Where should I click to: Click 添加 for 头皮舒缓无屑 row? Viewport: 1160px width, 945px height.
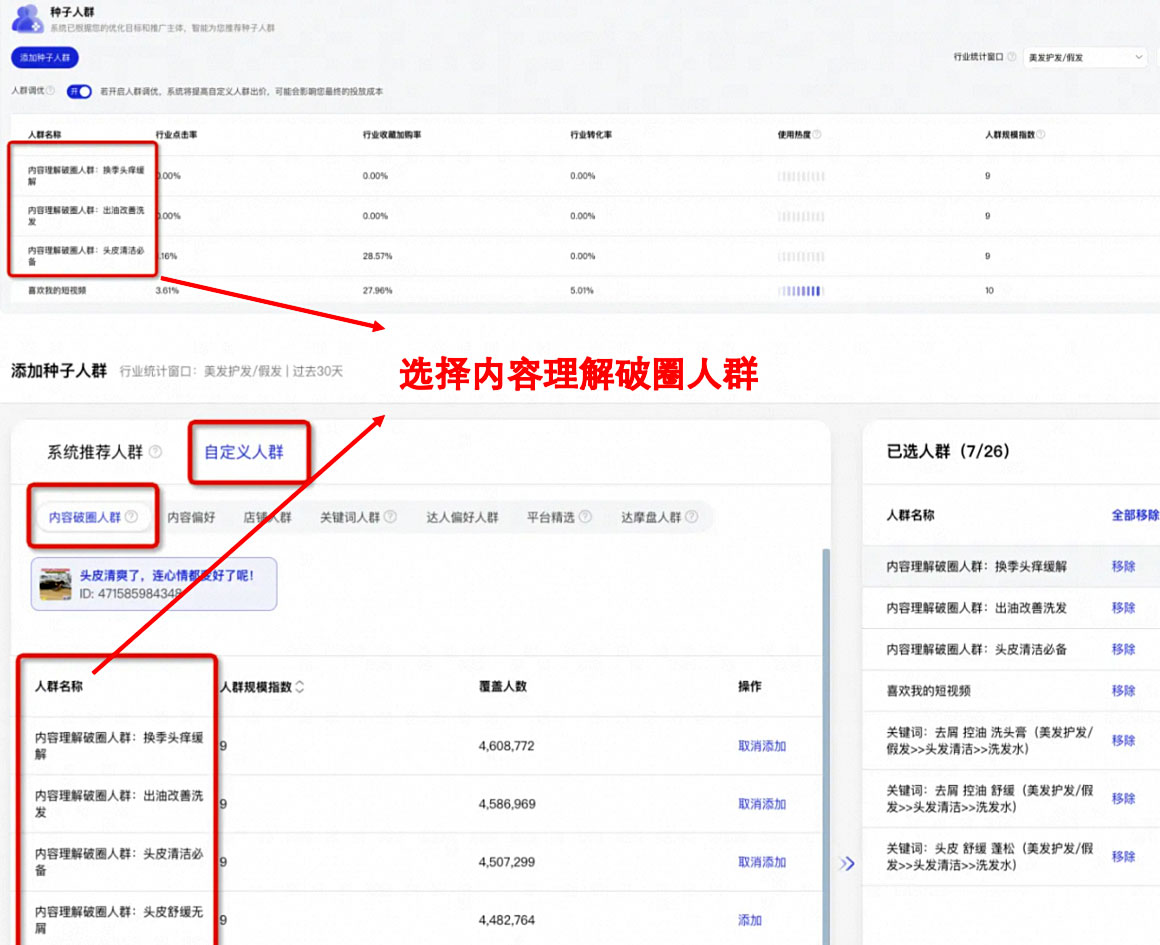tap(750, 920)
